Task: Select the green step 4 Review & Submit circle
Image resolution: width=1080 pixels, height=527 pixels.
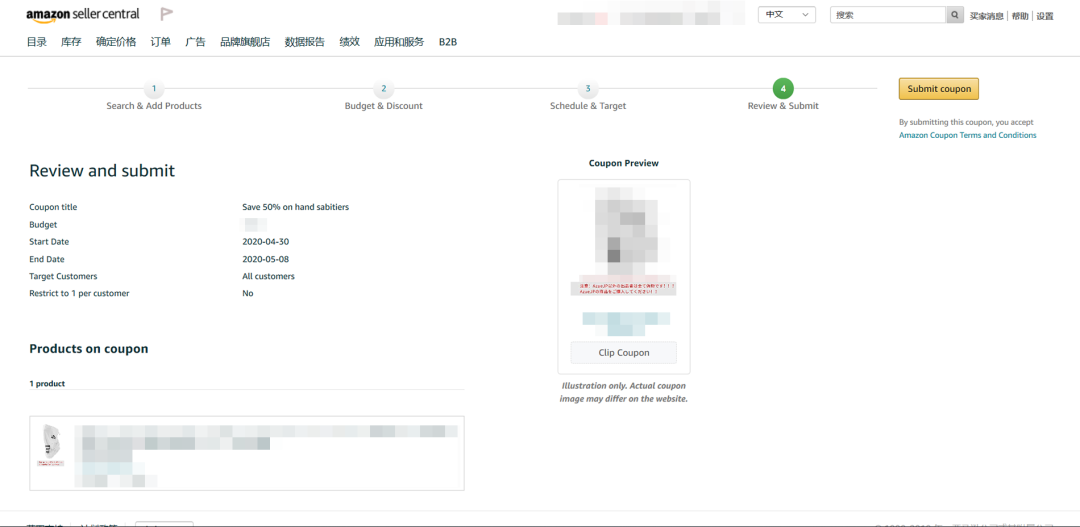Action: pyautogui.click(x=783, y=89)
